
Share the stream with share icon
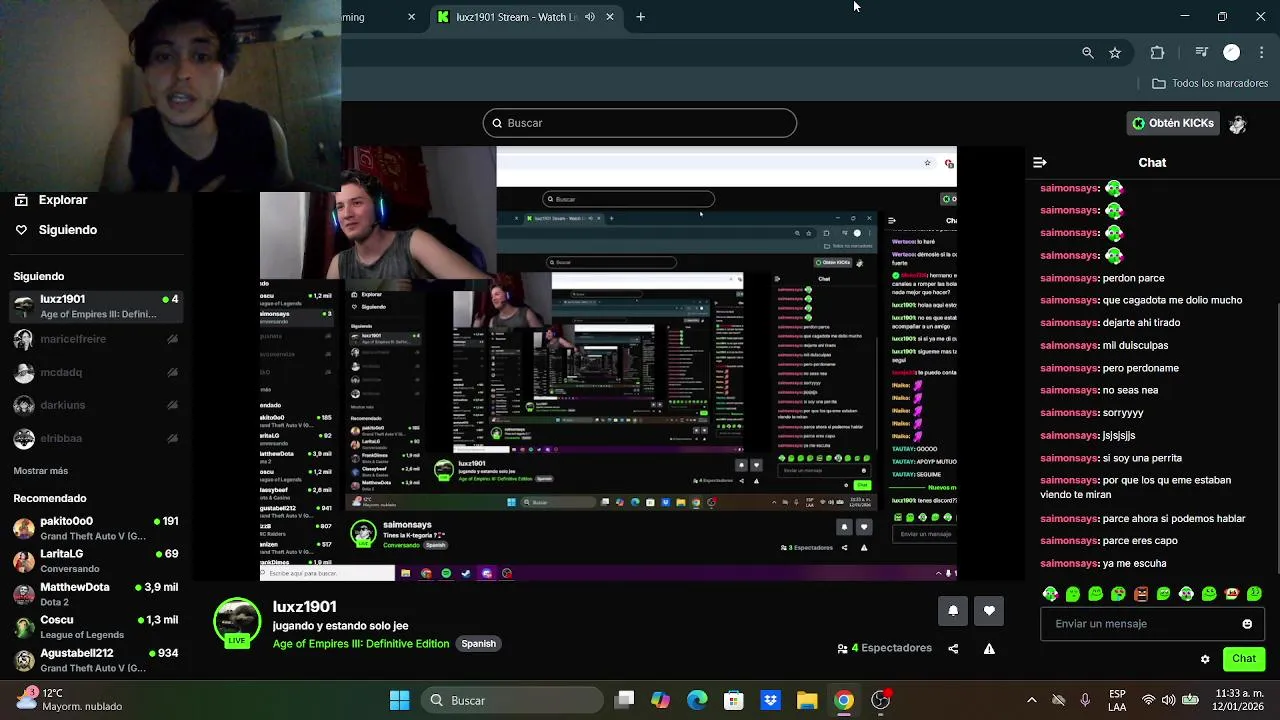click(x=953, y=648)
